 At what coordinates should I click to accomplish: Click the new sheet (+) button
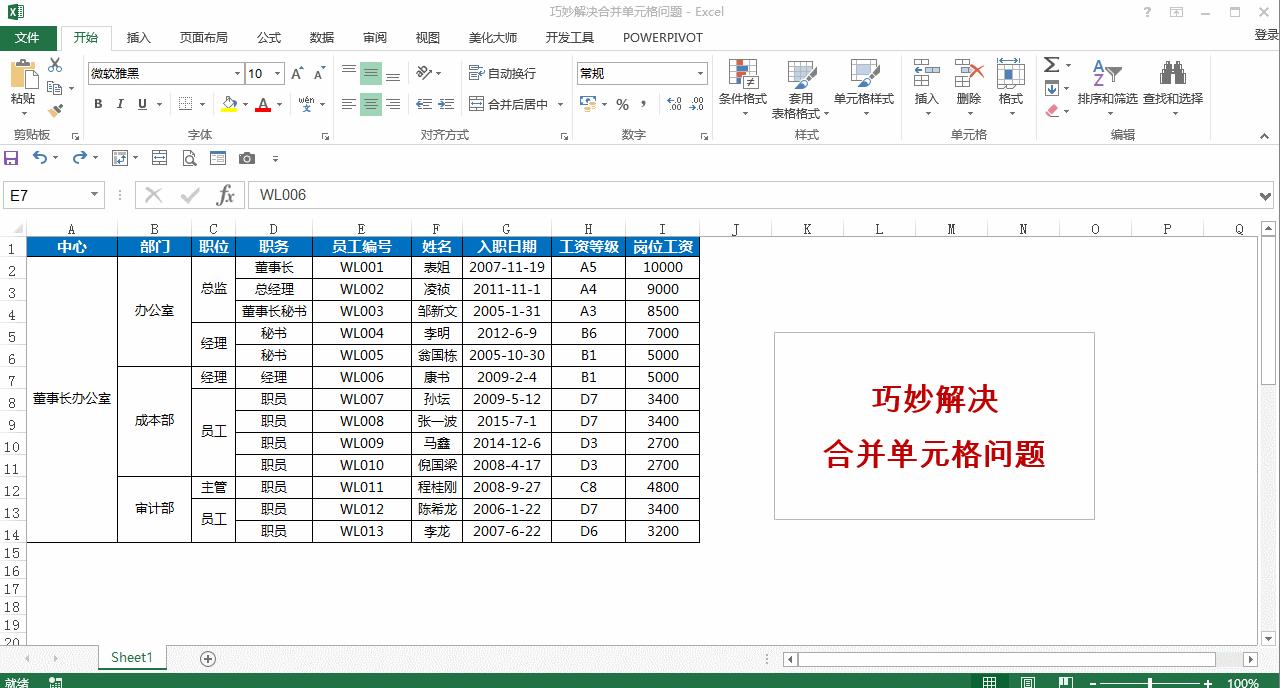pyautogui.click(x=207, y=658)
